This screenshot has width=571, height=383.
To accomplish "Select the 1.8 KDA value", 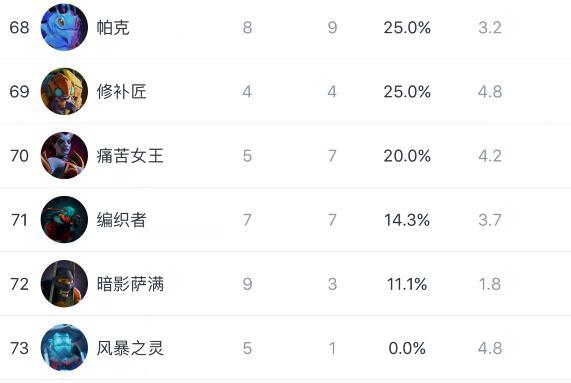I will [490, 284].
